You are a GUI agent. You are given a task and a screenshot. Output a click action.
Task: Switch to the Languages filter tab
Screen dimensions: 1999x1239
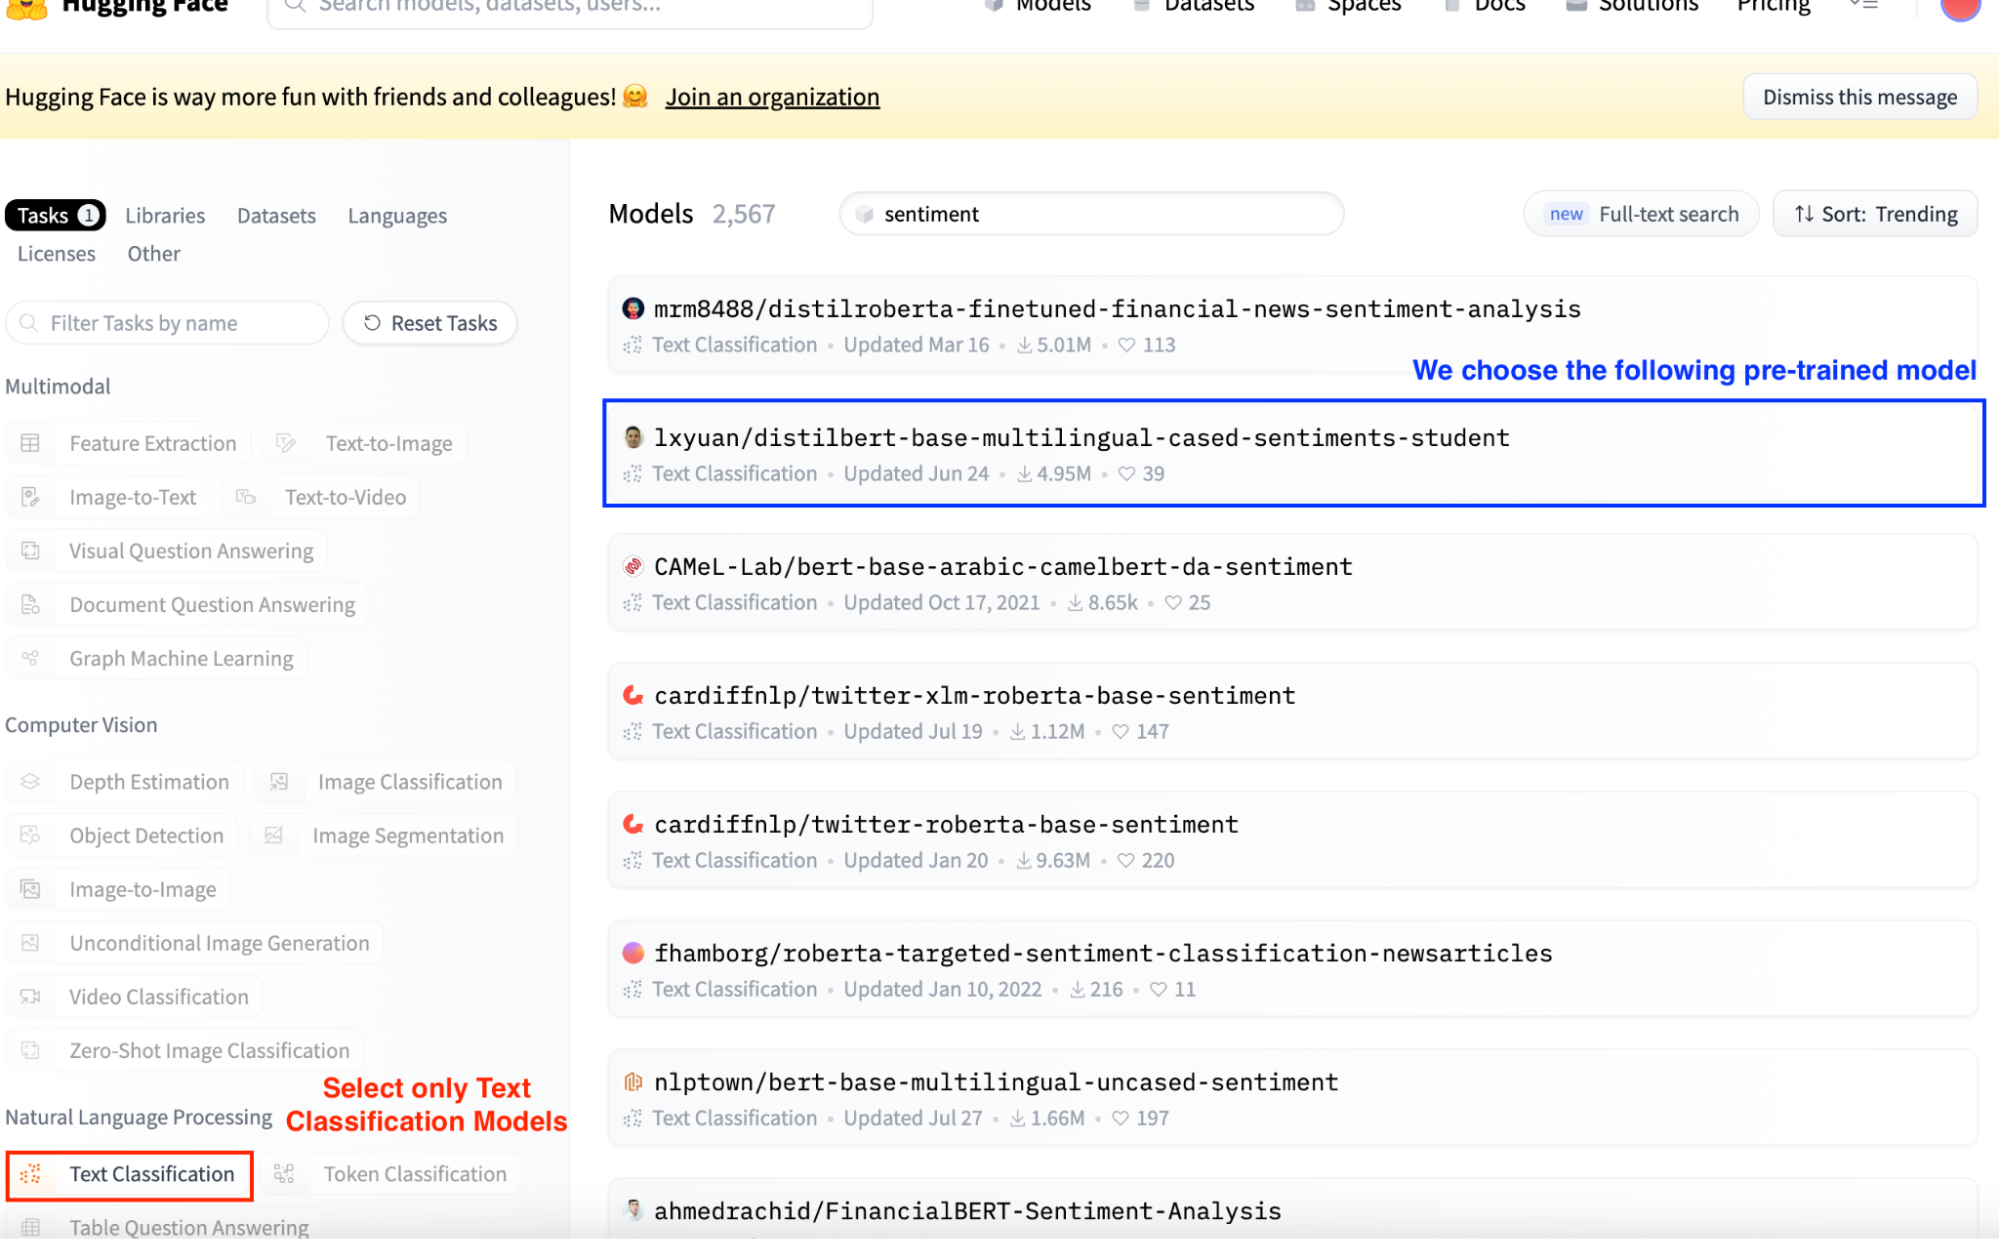pos(397,216)
